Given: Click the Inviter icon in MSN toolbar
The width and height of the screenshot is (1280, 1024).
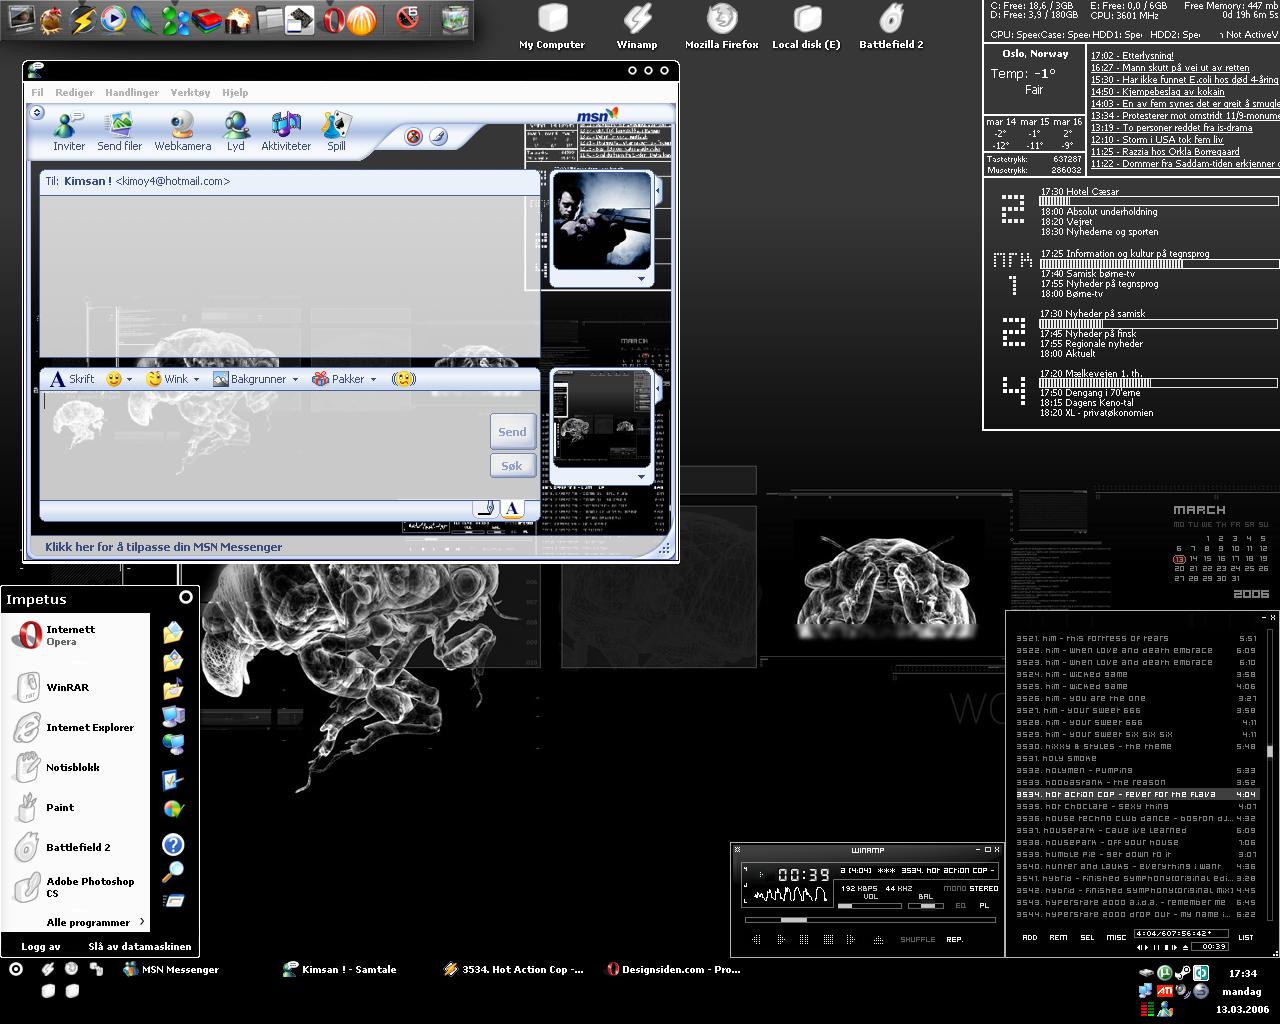Looking at the screenshot, I should click(x=68, y=131).
